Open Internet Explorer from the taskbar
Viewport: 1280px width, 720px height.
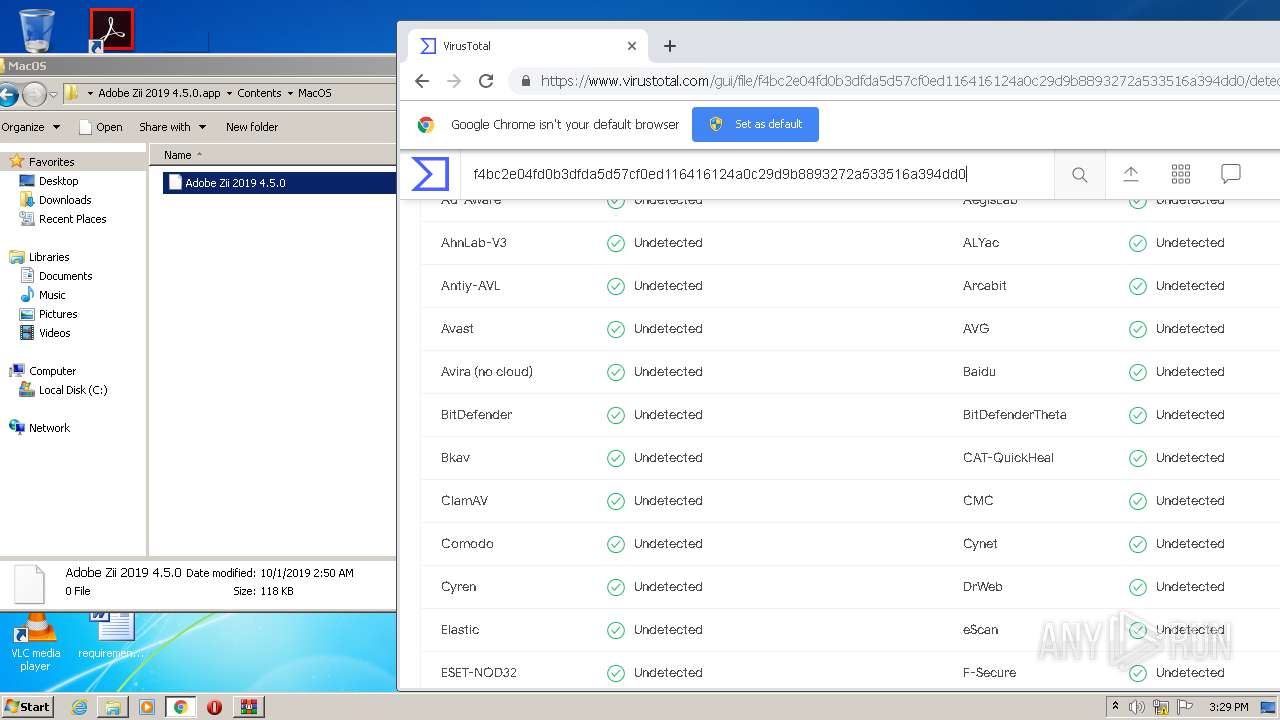click(x=79, y=707)
